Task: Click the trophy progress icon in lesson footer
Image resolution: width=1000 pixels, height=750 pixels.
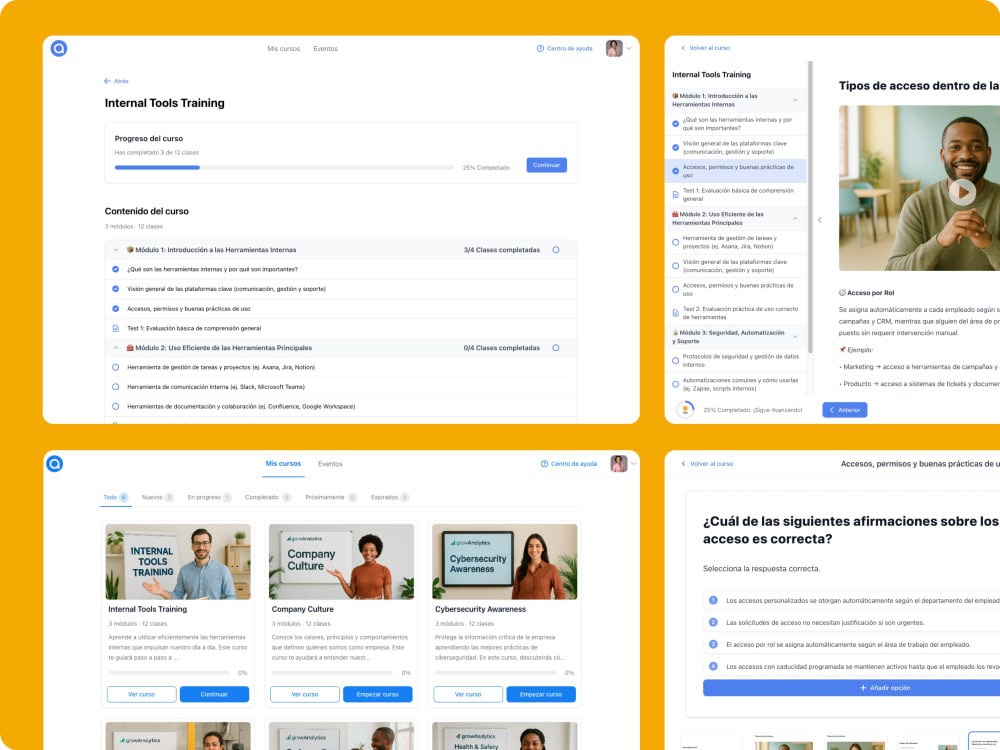Action: pos(685,409)
